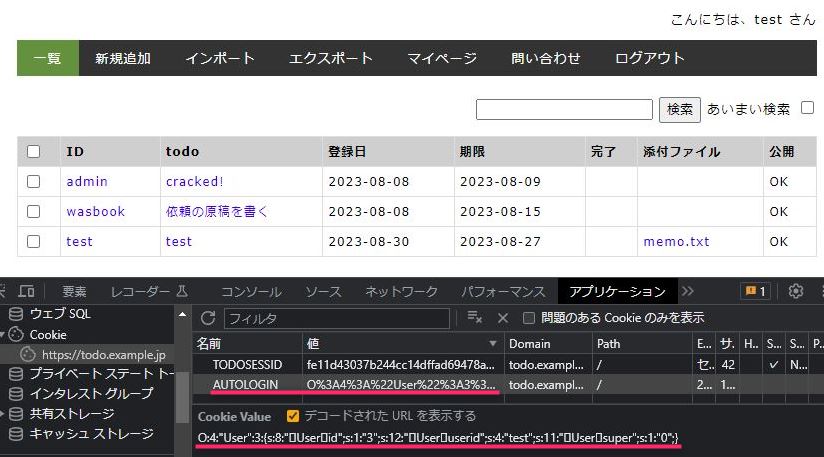The width and height of the screenshot is (824, 457).
Task: Select インタレスト グループ item
Action: point(91,393)
